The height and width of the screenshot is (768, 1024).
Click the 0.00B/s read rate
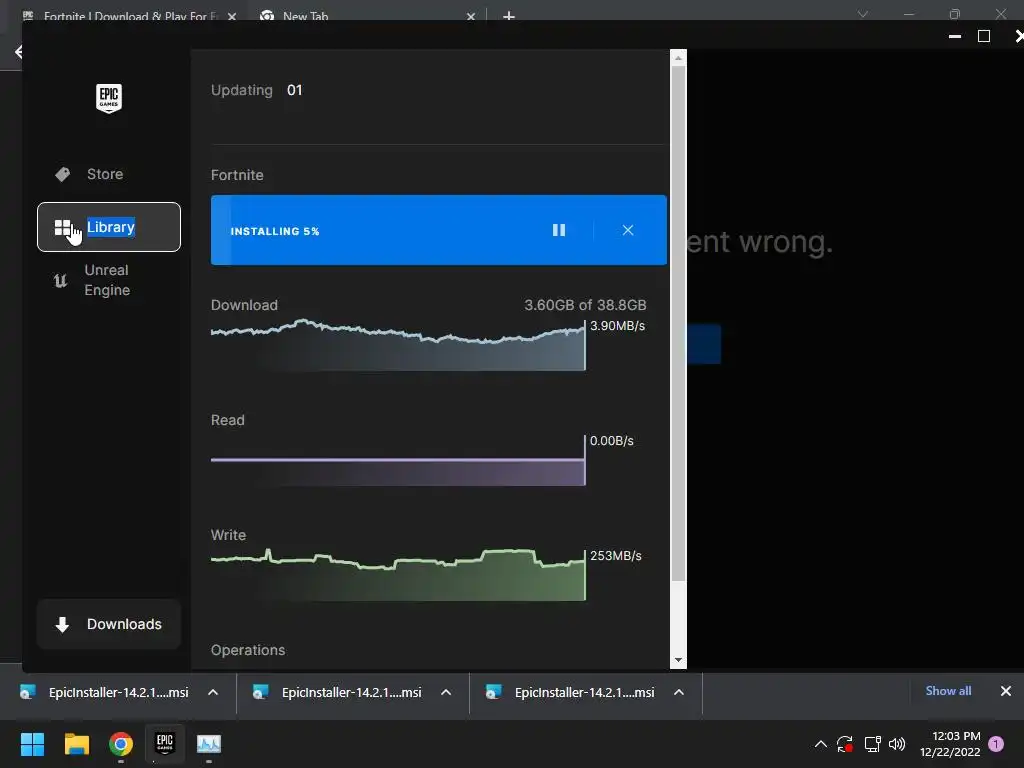pyautogui.click(x=612, y=441)
